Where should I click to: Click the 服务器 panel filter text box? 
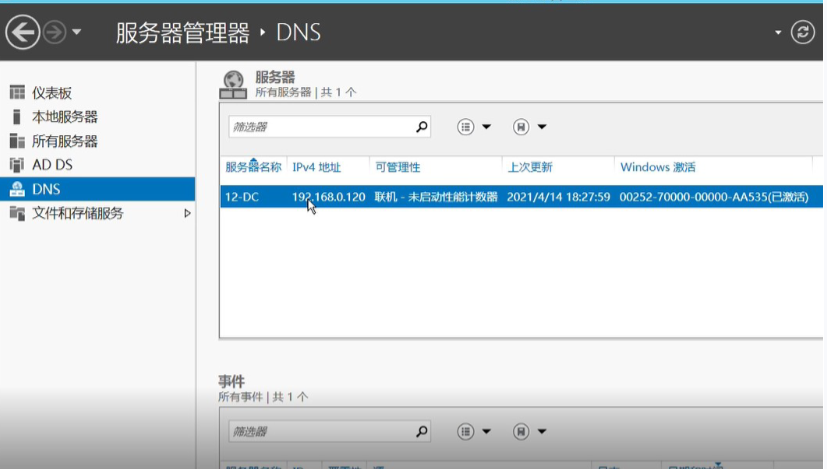(x=320, y=127)
